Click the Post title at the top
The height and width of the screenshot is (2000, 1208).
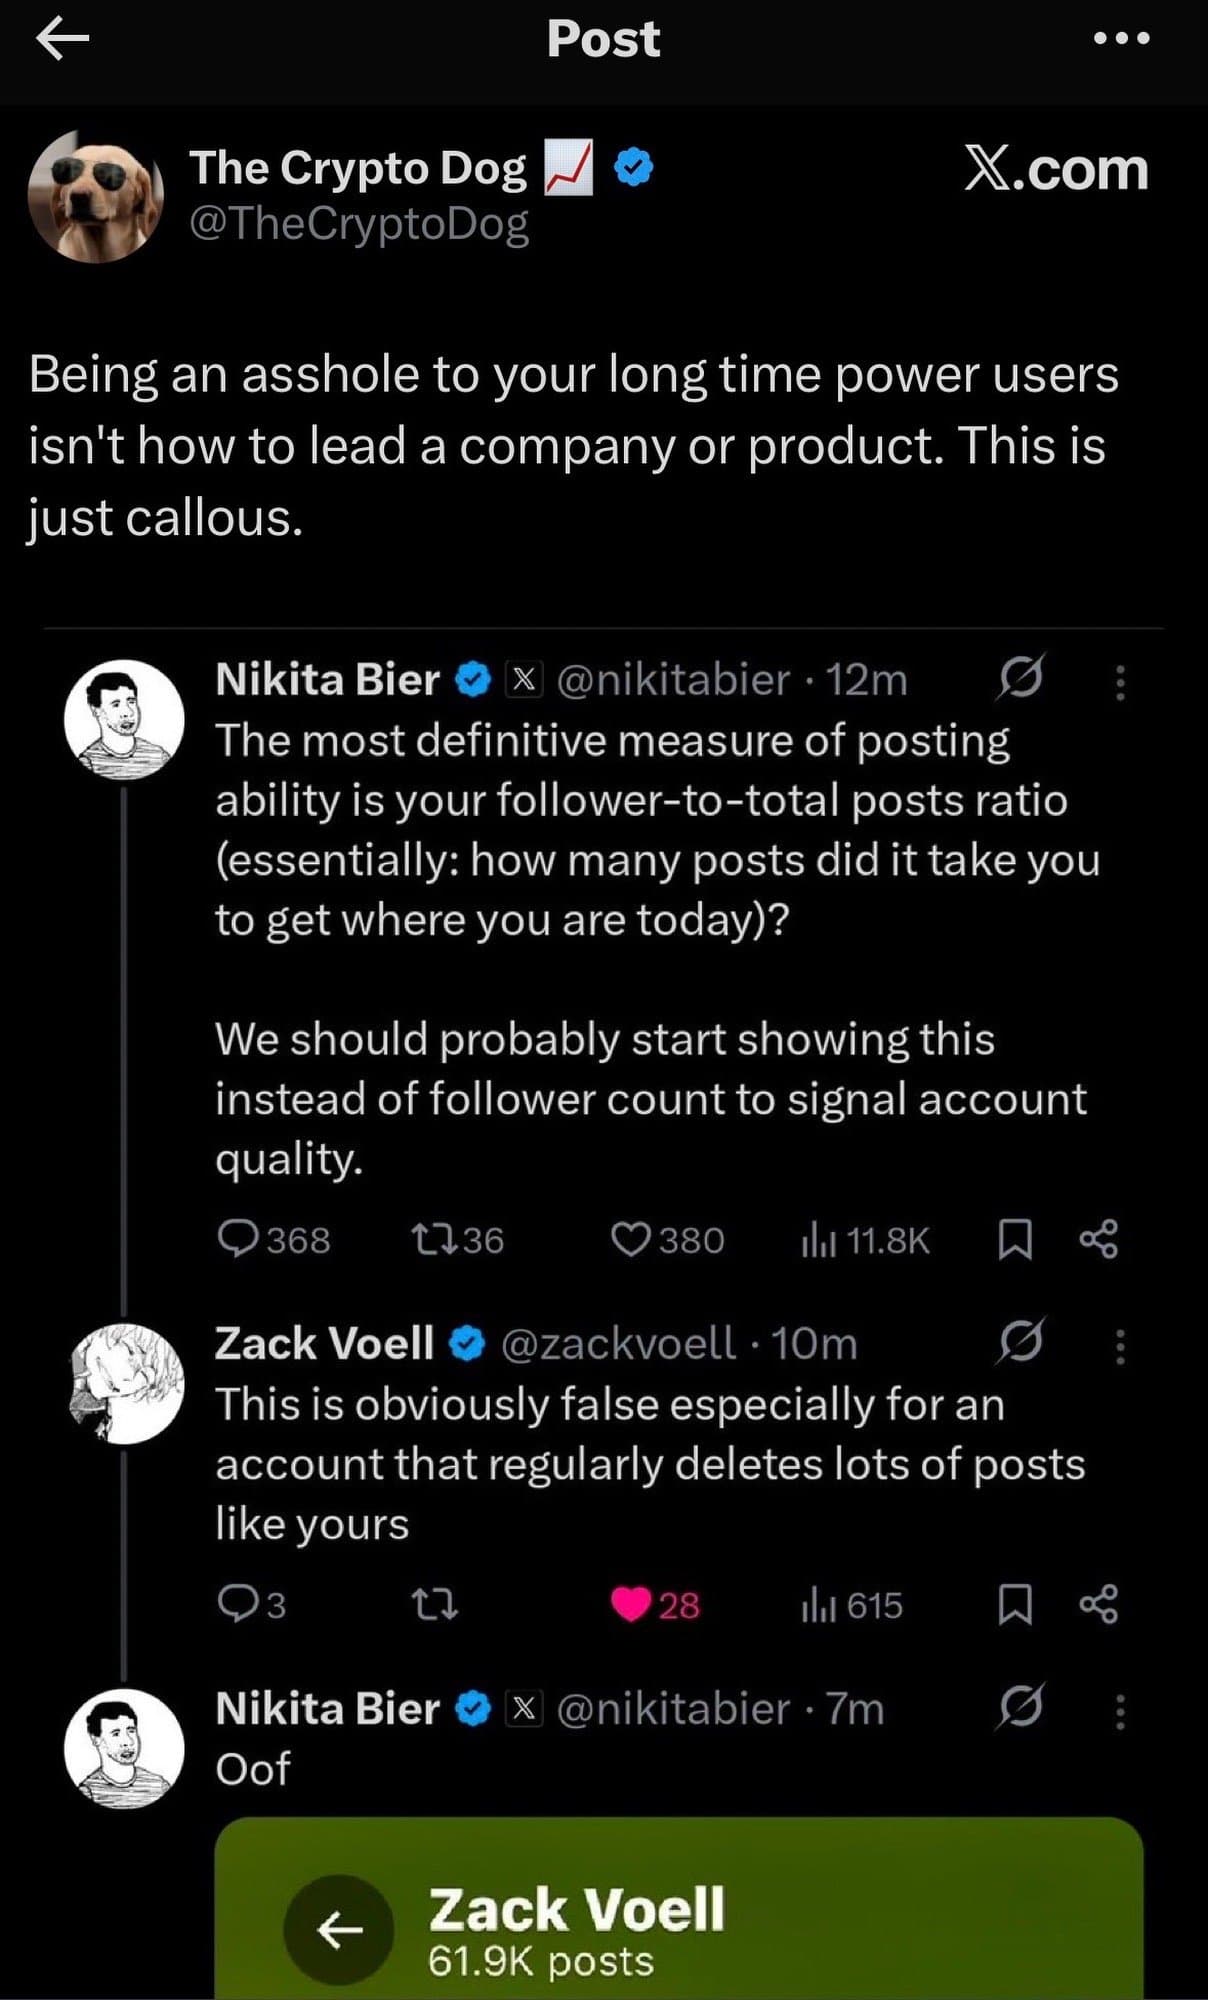(604, 40)
